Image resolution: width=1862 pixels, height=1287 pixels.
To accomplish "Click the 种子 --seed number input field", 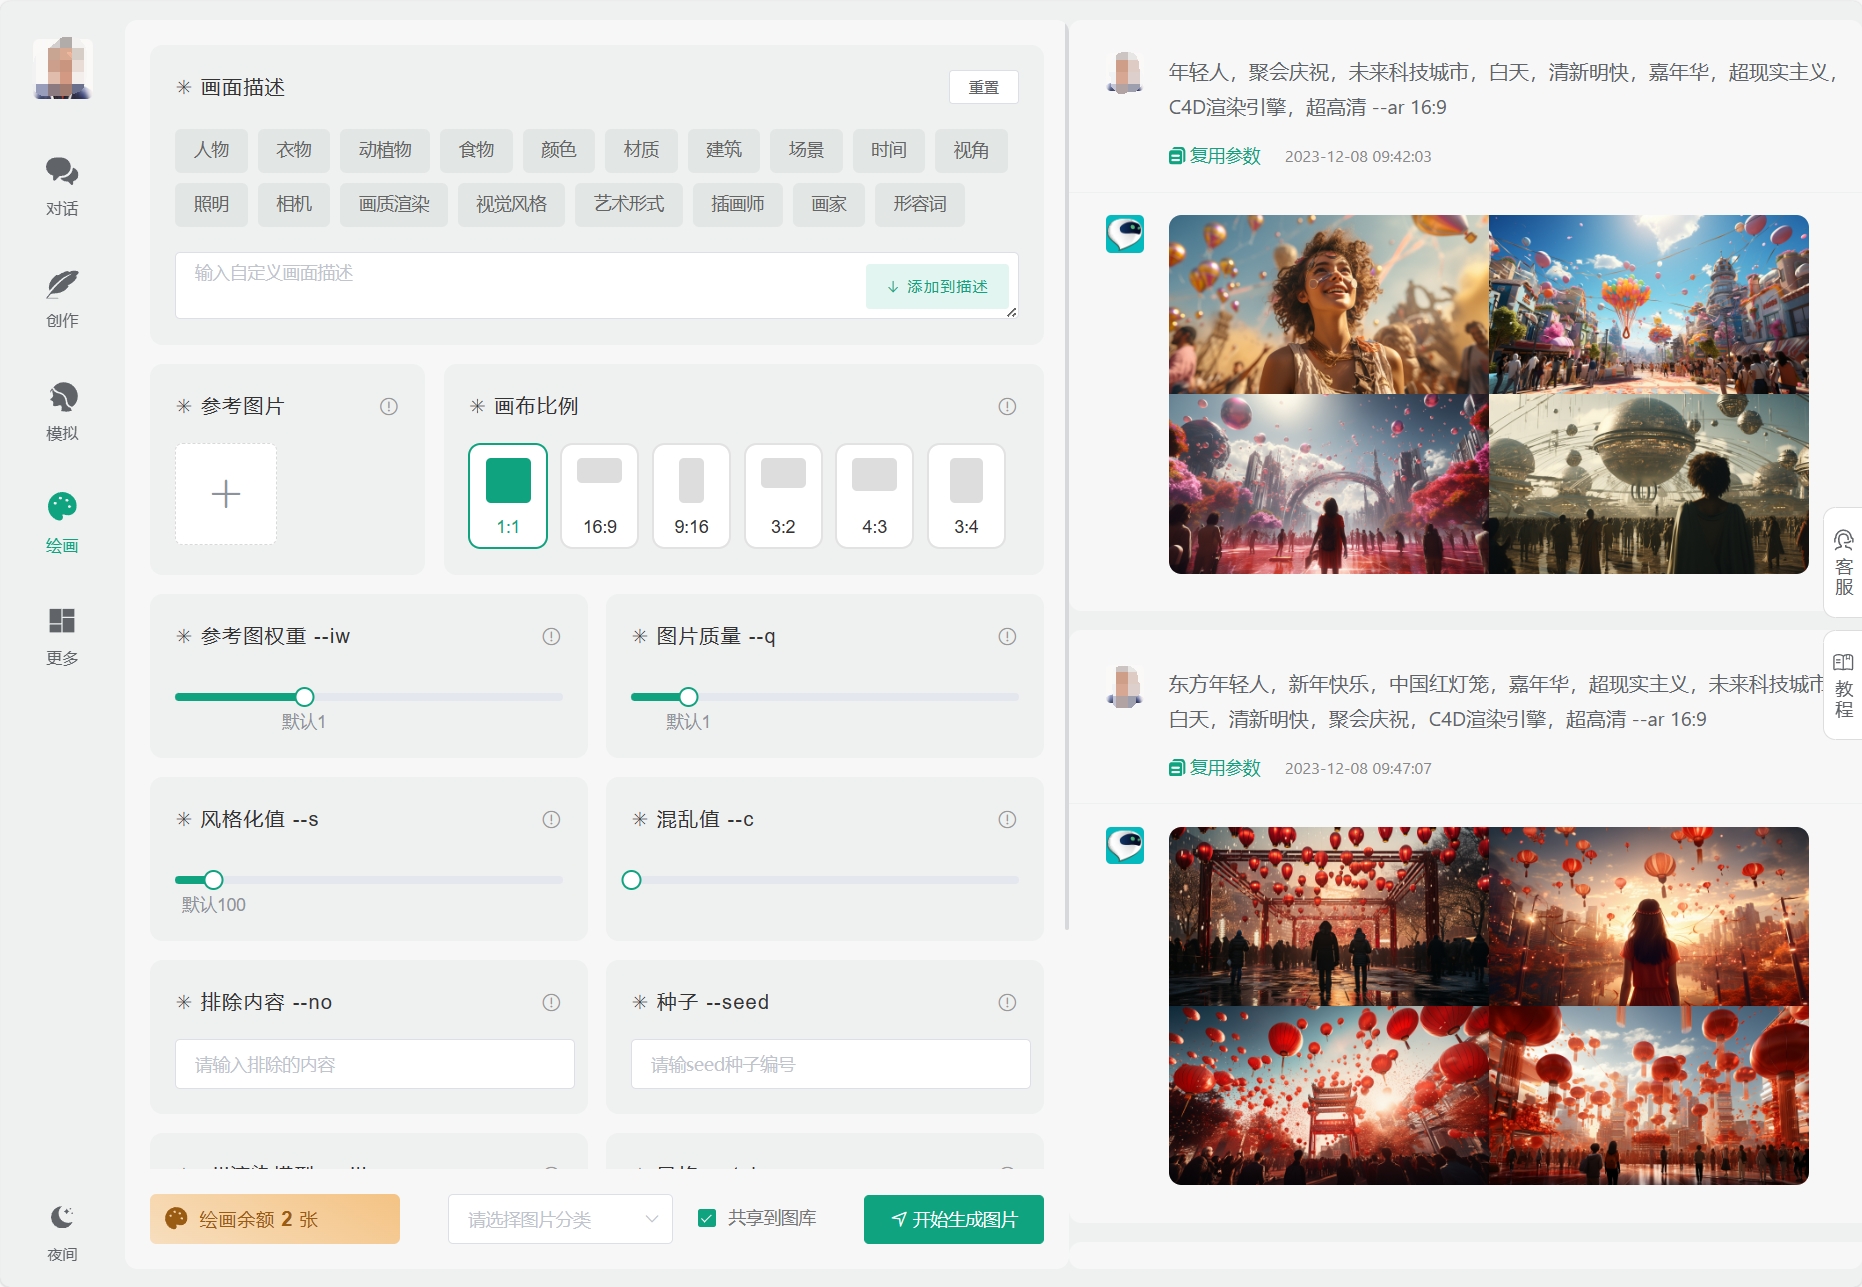I will coord(830,1064).
